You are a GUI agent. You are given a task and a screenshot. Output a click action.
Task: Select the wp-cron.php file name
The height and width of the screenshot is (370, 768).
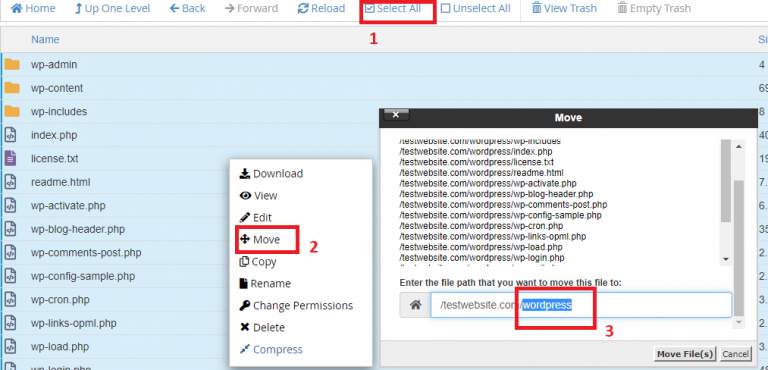click(x=60, y=299)
